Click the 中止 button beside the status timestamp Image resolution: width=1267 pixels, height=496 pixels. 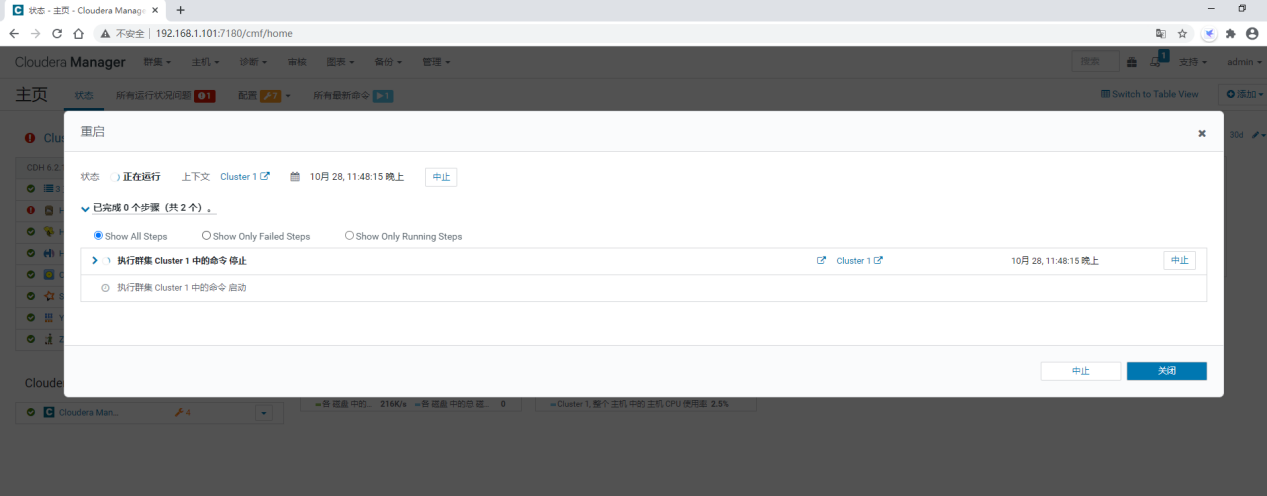pyautogui.click(x=441, y=177)
